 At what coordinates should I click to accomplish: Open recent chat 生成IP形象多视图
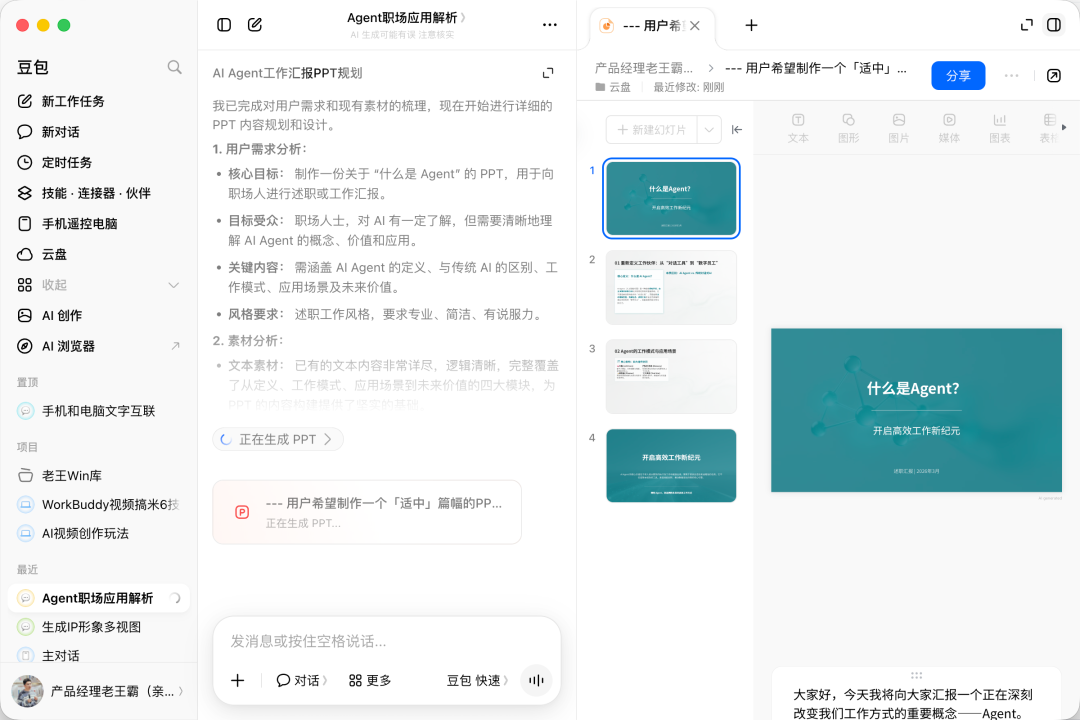(x=98, y=627)
